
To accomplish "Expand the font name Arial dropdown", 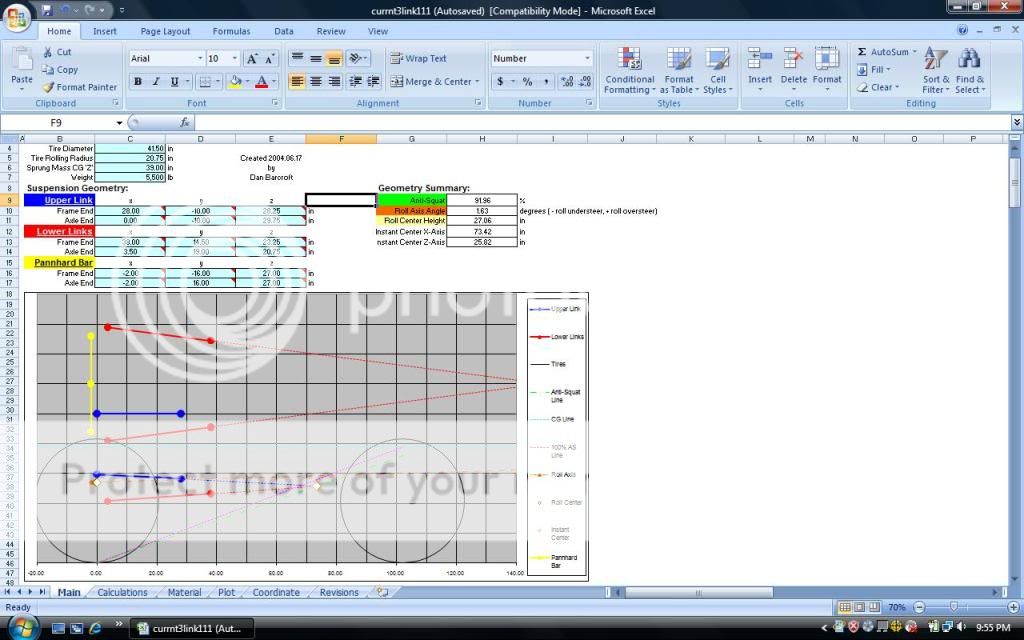I will pyautogui.click(x=197, y=59).
